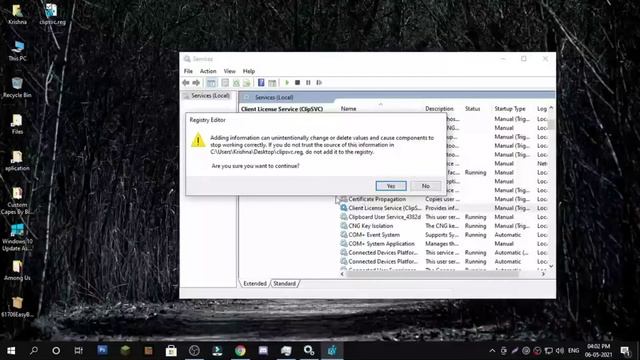This screenshot has width=640, height=360.
Task: Click Yes in the Registry Editor dialog
Action: (x=391, y=186)
